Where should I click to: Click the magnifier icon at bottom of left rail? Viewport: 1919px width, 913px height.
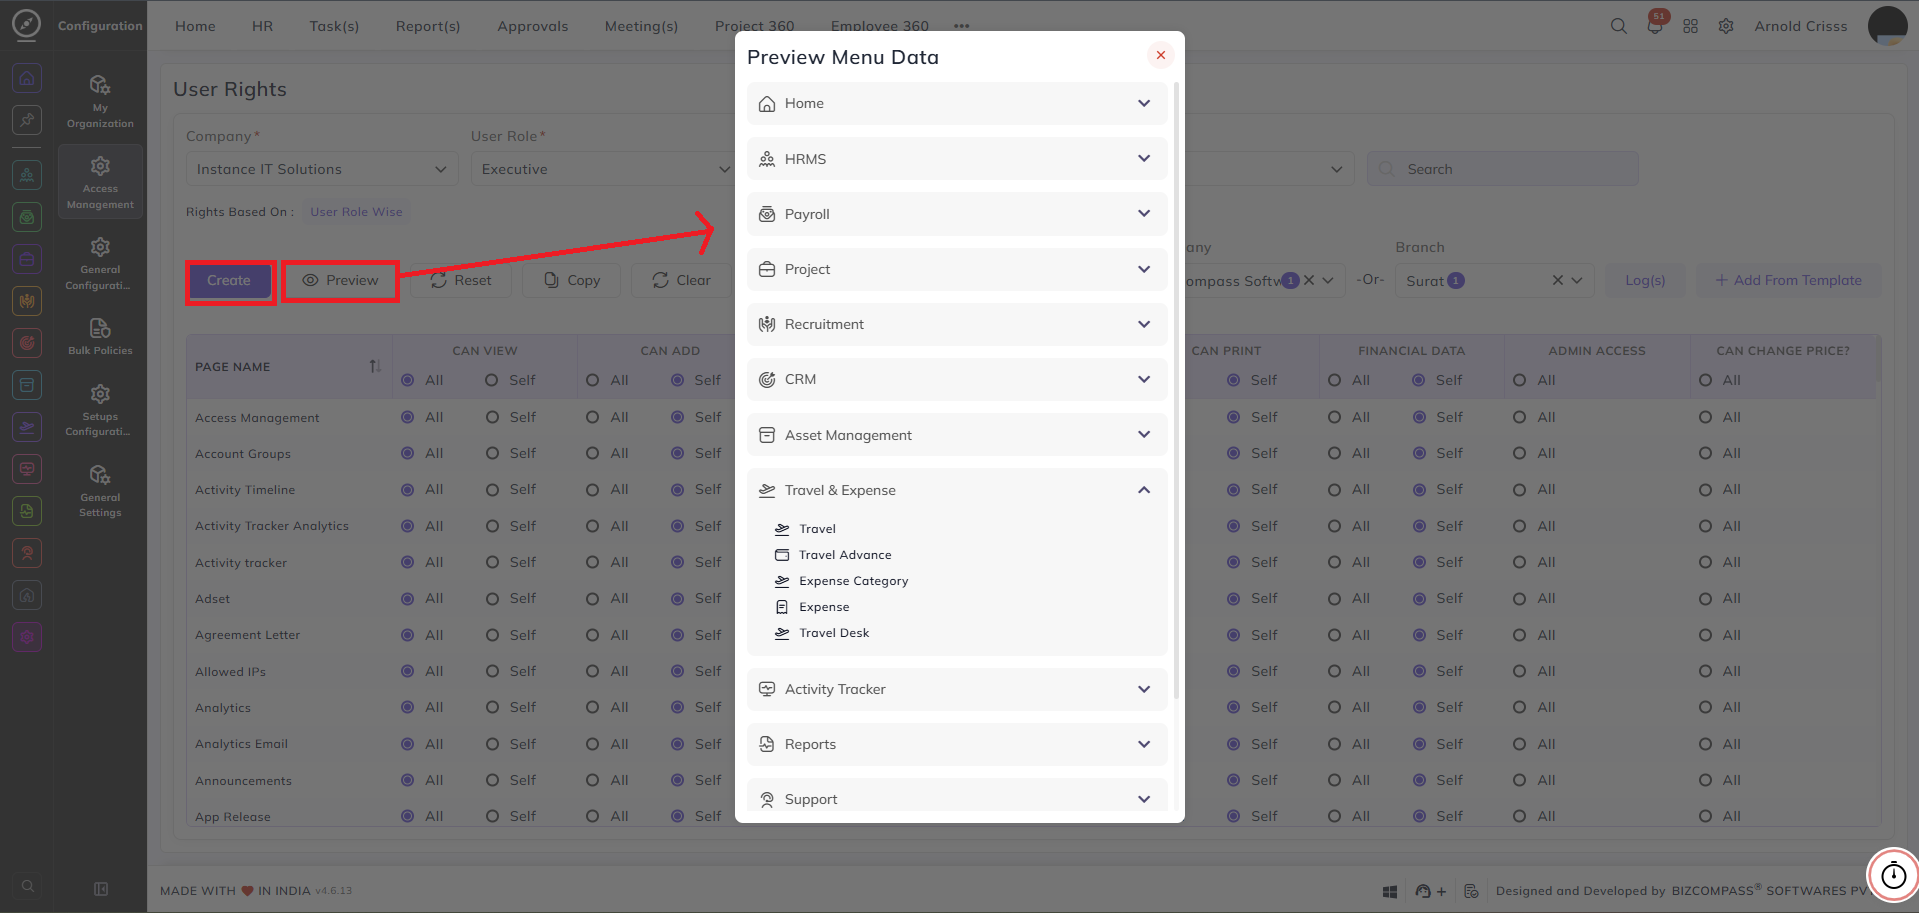coord(28,886)
